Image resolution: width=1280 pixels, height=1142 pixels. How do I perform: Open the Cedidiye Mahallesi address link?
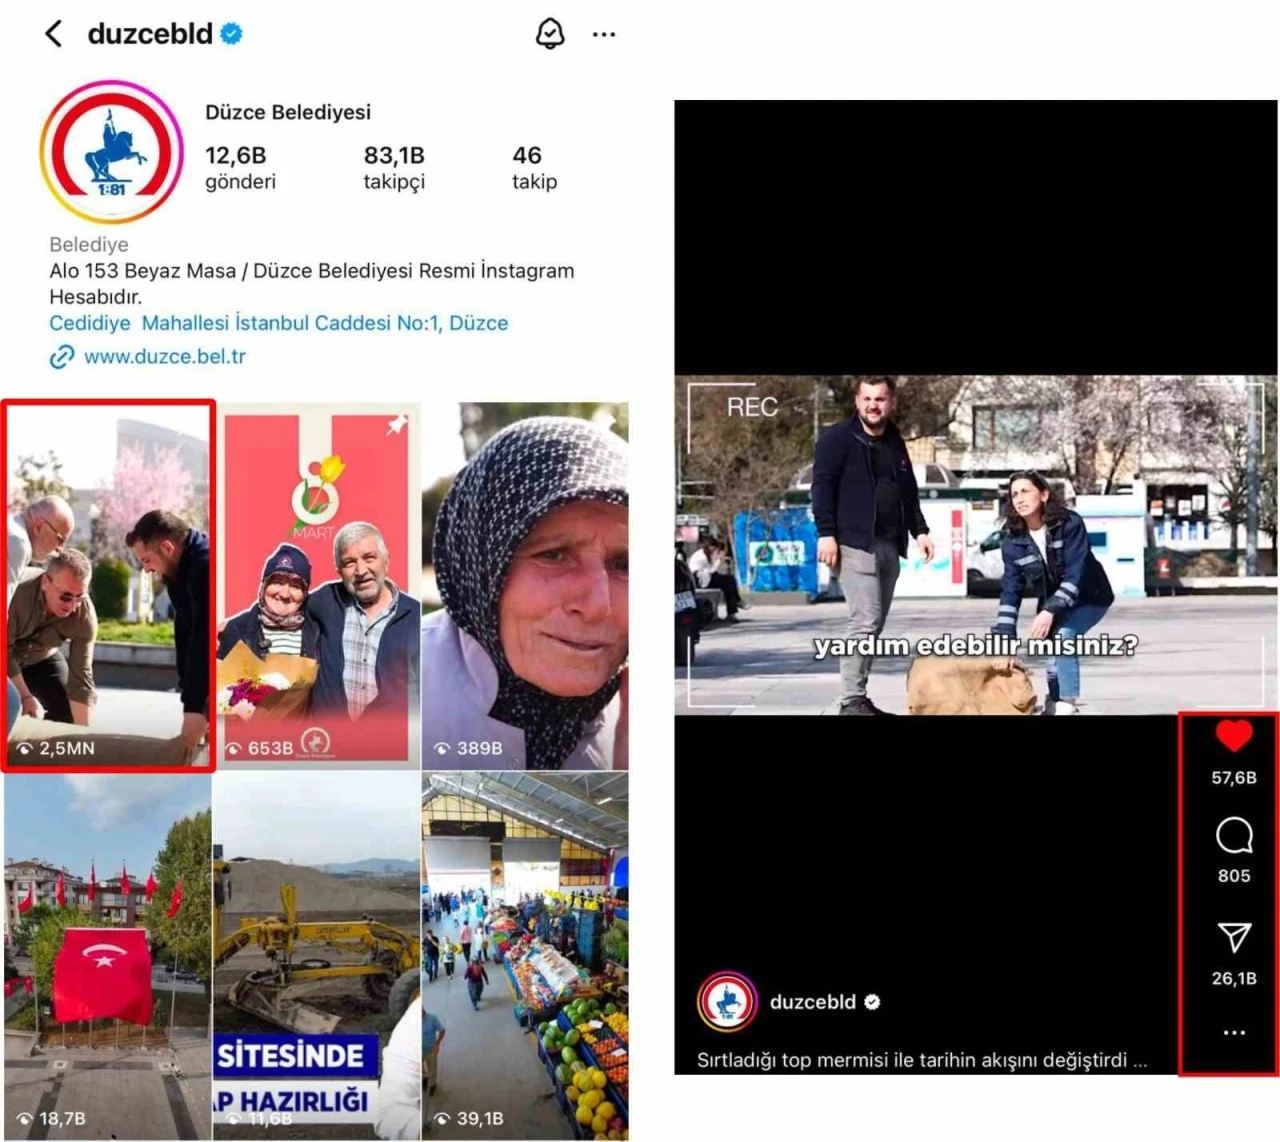(279, 323)
